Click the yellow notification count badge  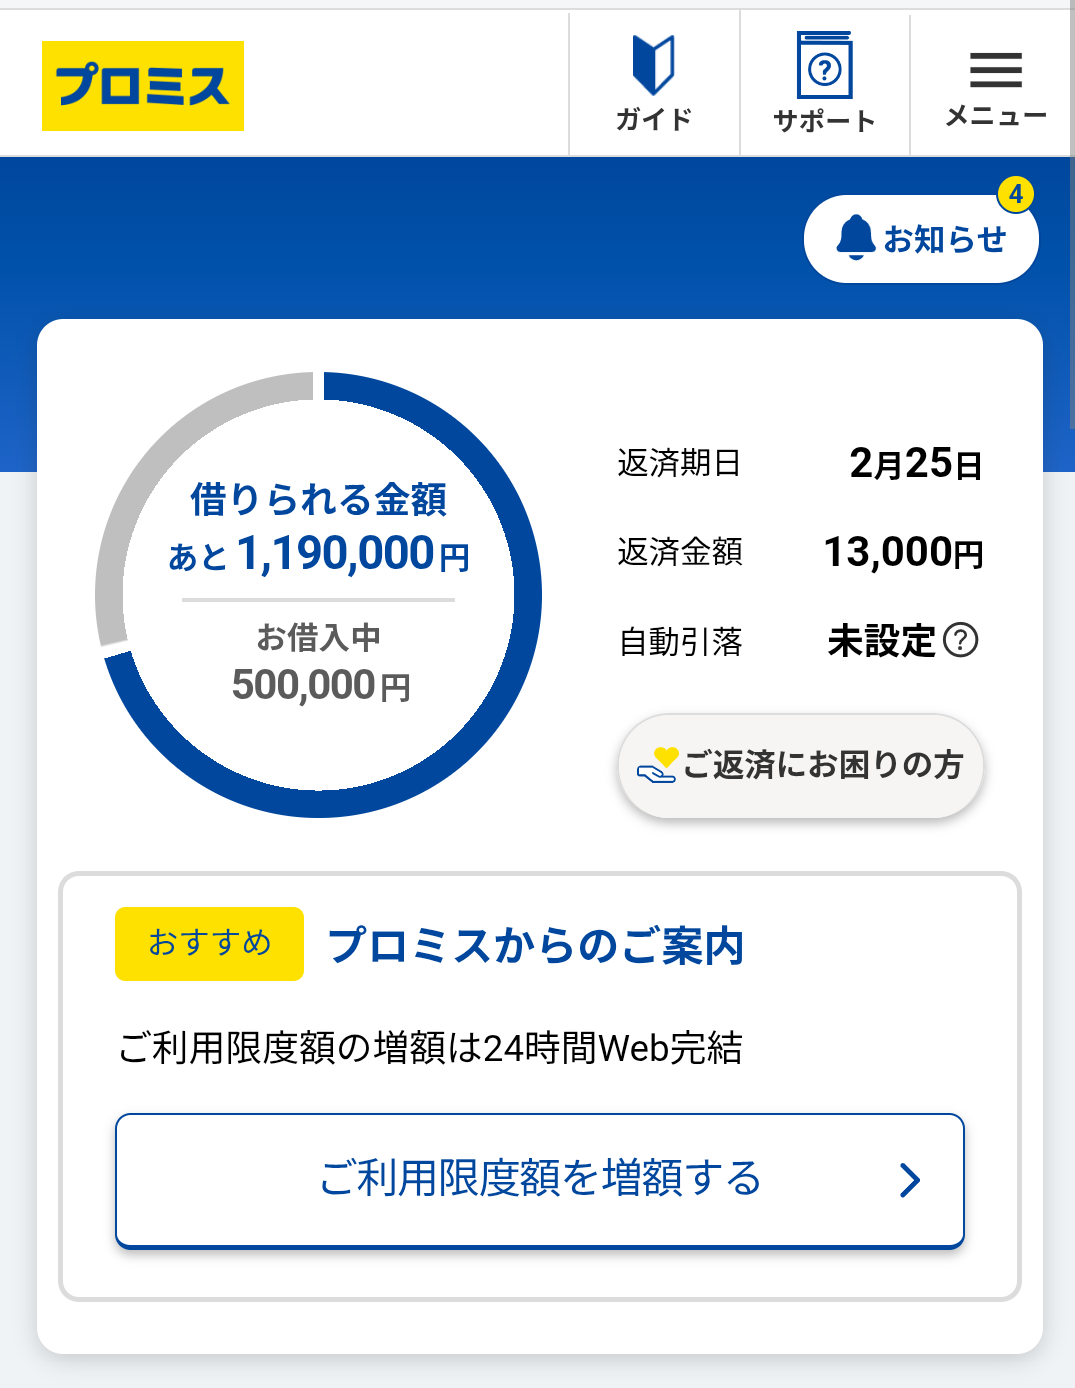tap(1016, 194)
